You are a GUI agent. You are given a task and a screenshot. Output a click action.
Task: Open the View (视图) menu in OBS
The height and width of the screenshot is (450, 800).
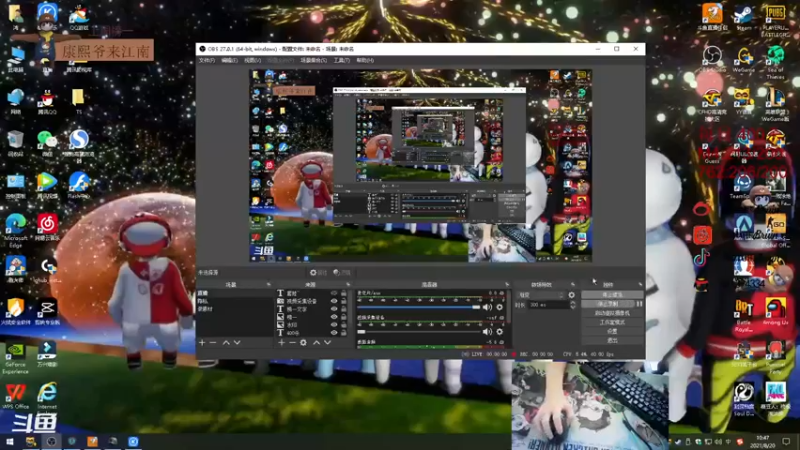252,60
